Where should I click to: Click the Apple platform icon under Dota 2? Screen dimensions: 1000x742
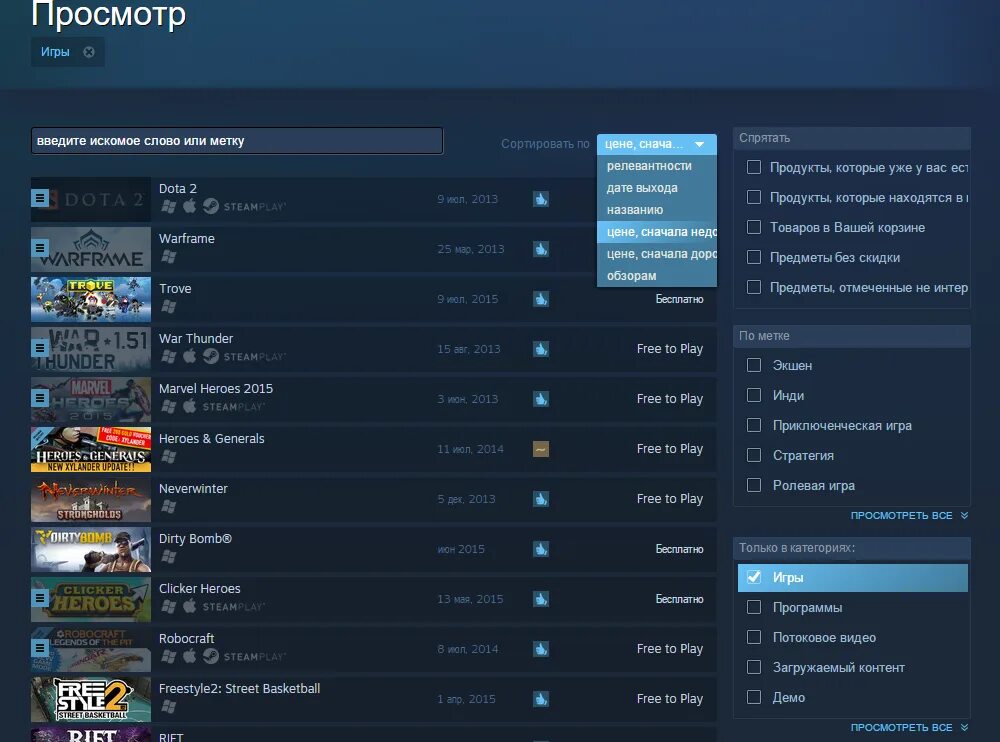pyautogui.click(x=189, y=206)
